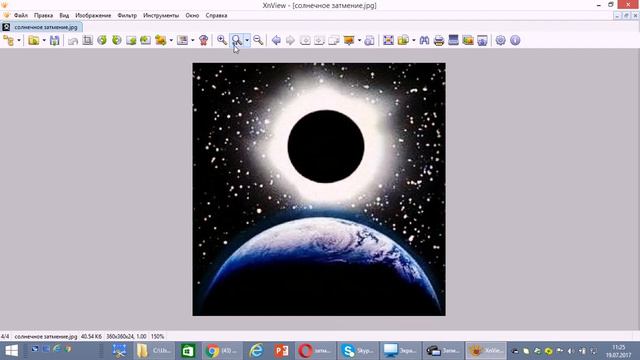The width and height of the screenshot is (640, 360).
Task: Click the Save floppy disk icon
Action: 55,40
